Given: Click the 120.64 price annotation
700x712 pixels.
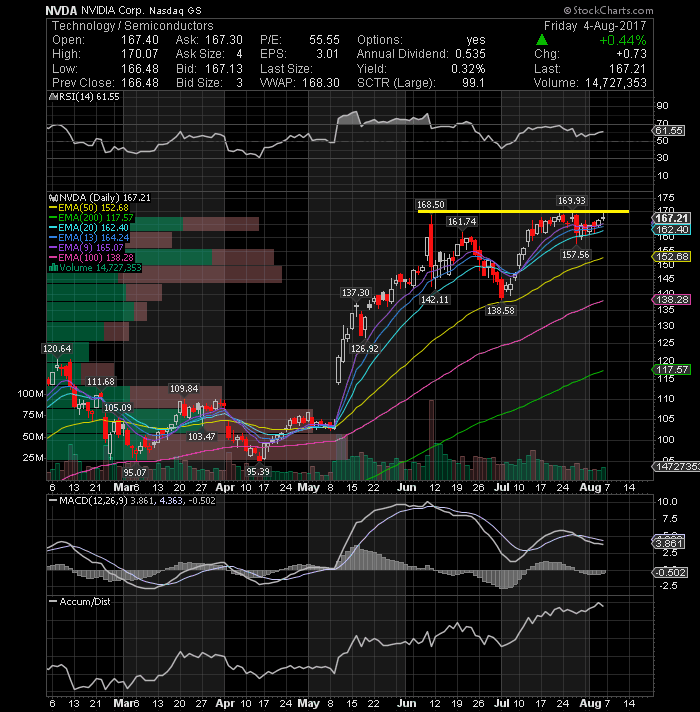Looking at the screenshot, I should (57, 349).
